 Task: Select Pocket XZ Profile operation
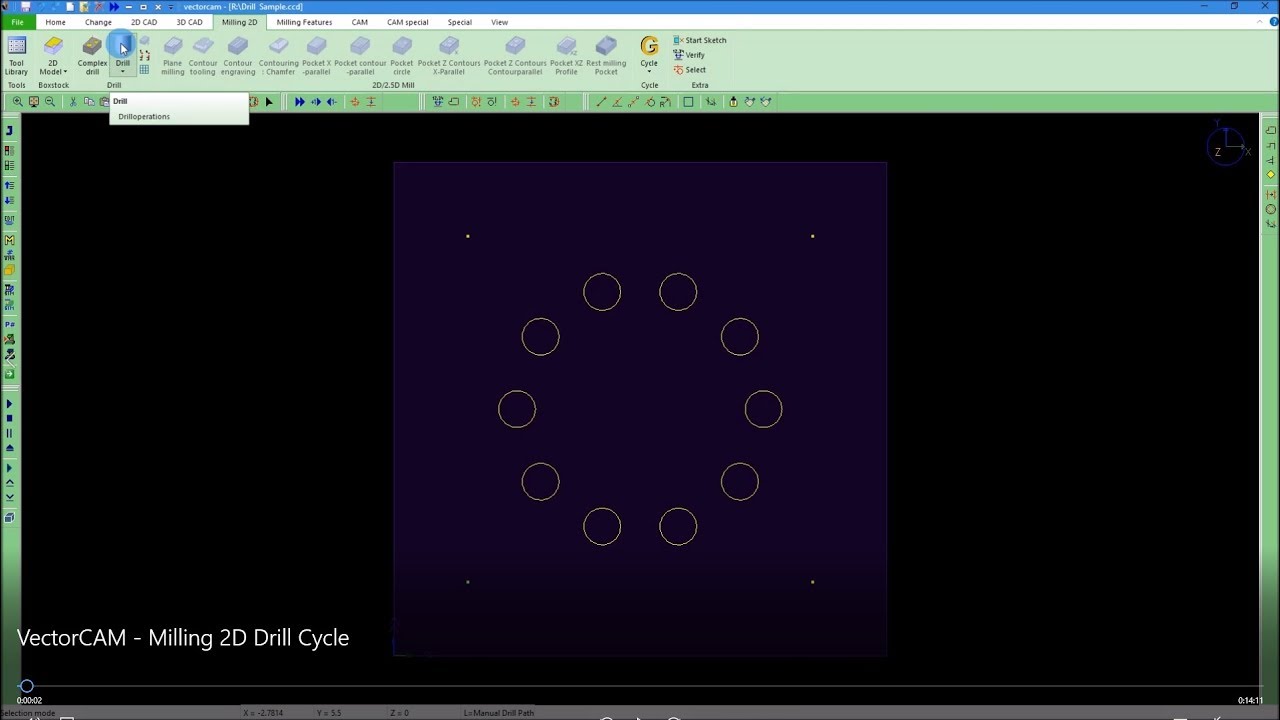click(x=566, y=56)
